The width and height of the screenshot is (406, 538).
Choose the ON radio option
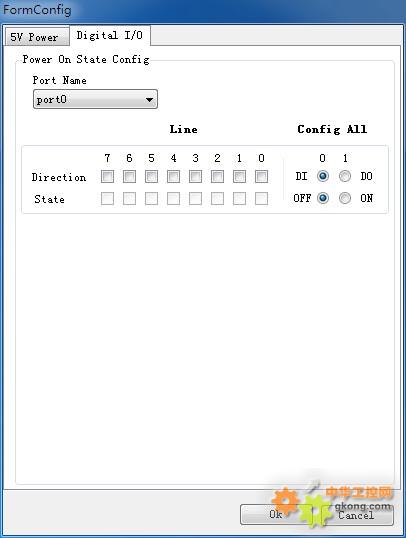[345, 198]
